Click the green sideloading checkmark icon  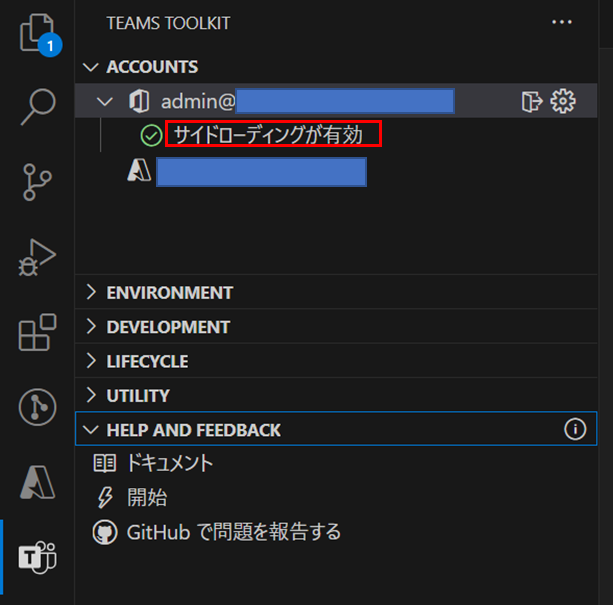point(151,136)
